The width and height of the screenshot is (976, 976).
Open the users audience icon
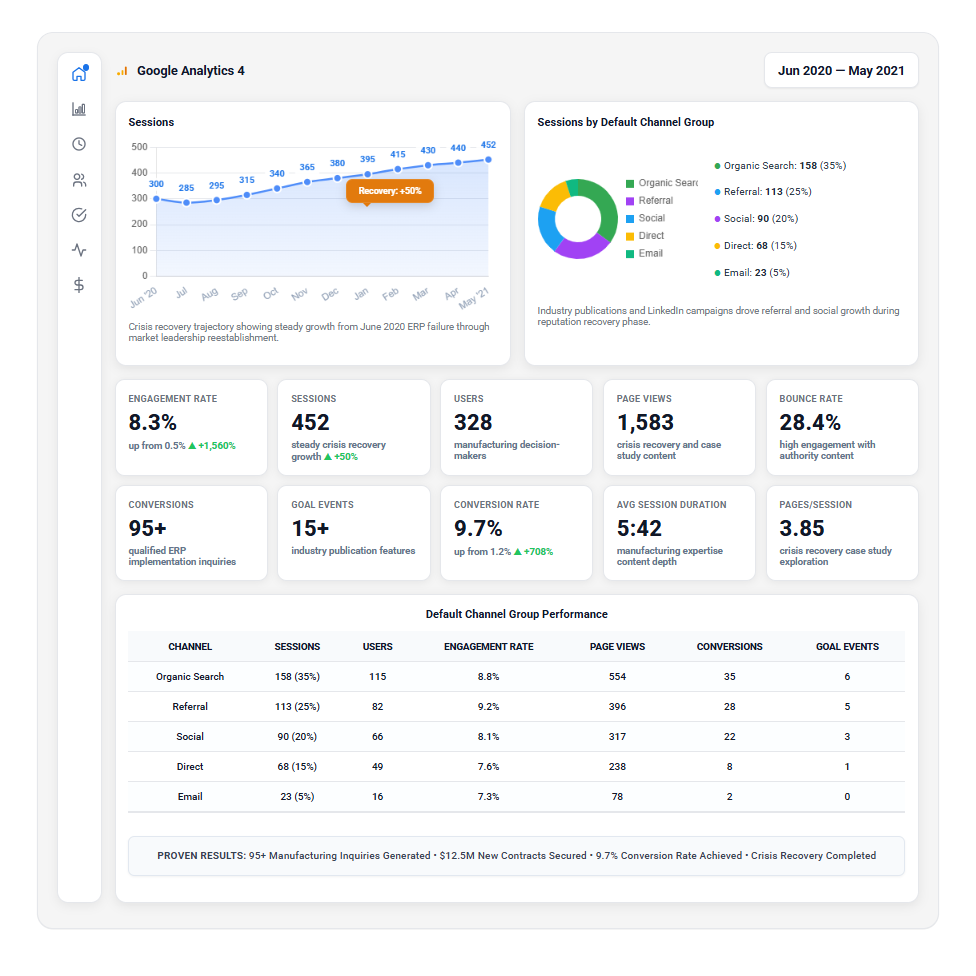79,180
